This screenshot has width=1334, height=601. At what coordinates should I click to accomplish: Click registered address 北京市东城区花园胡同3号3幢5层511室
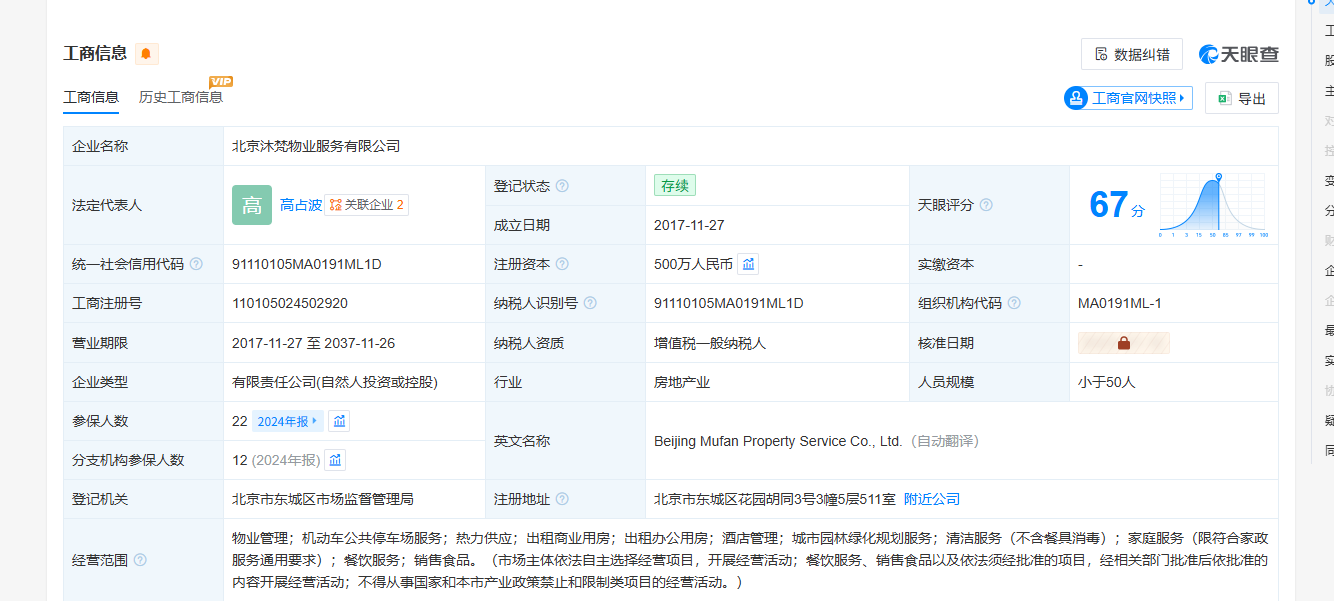(775, 499)
